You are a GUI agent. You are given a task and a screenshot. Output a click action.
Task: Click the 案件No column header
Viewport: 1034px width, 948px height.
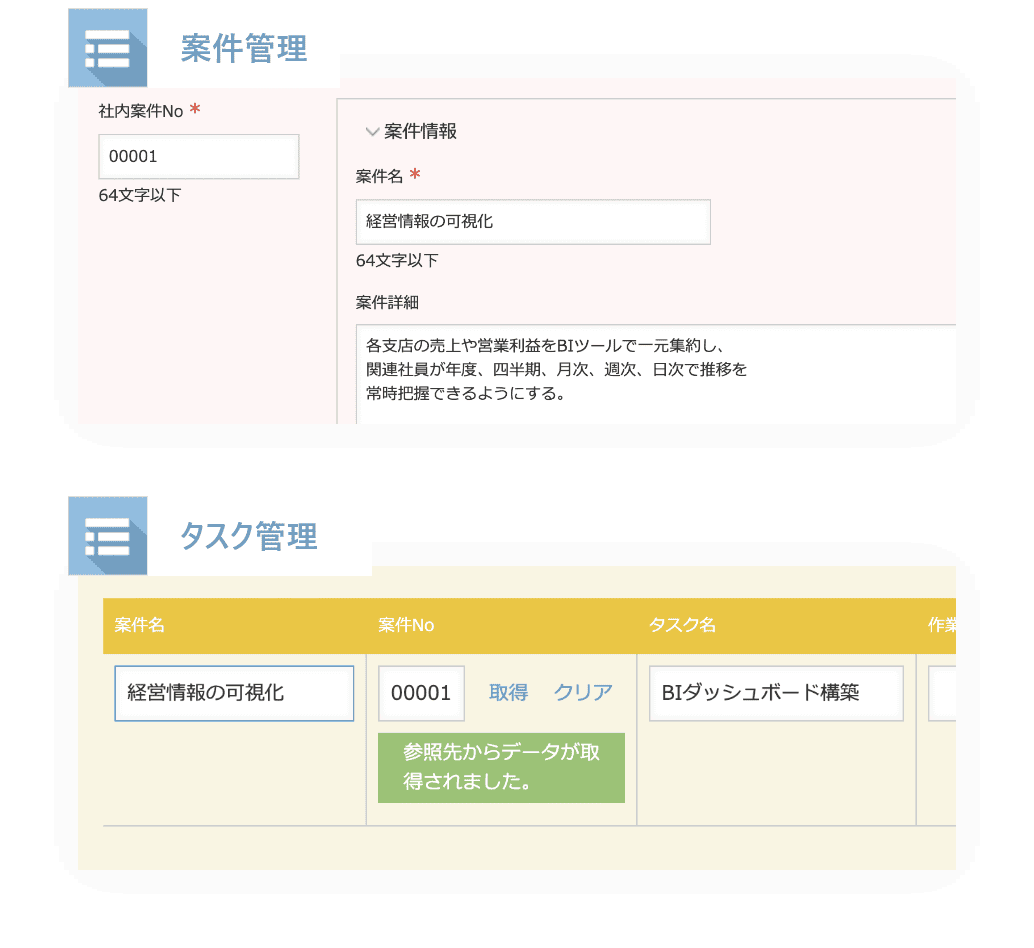(406, 626)
